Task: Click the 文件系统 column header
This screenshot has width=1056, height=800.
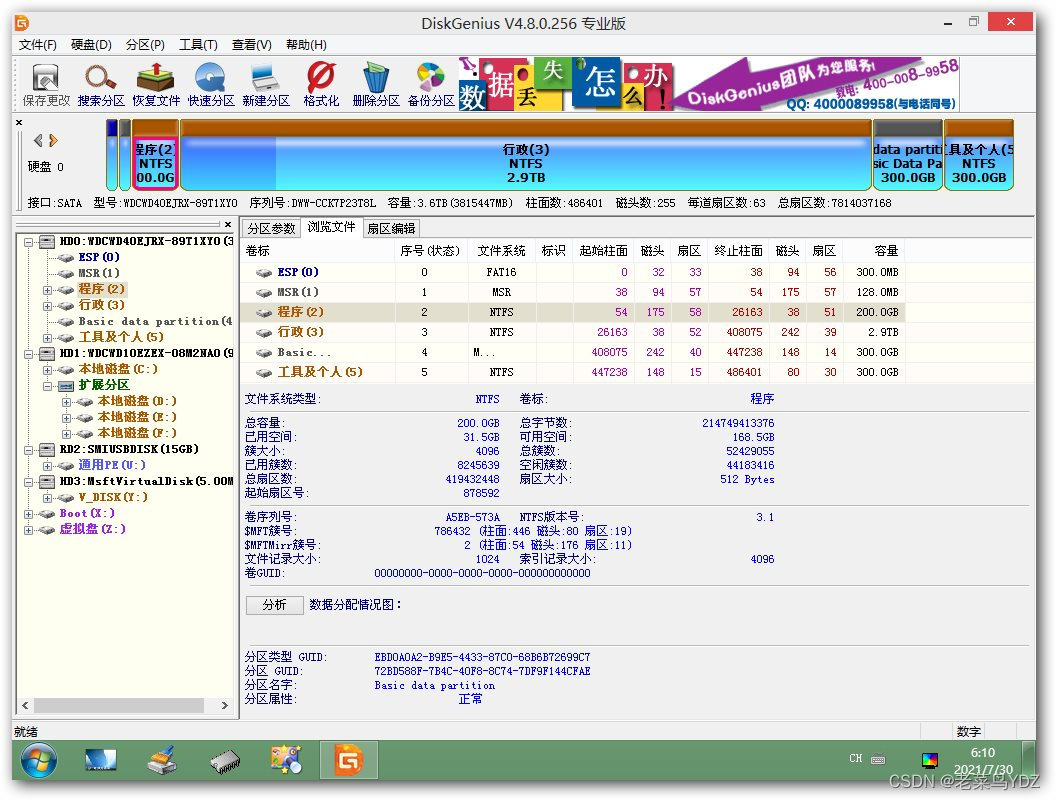Action: click(x=502, y=251)
